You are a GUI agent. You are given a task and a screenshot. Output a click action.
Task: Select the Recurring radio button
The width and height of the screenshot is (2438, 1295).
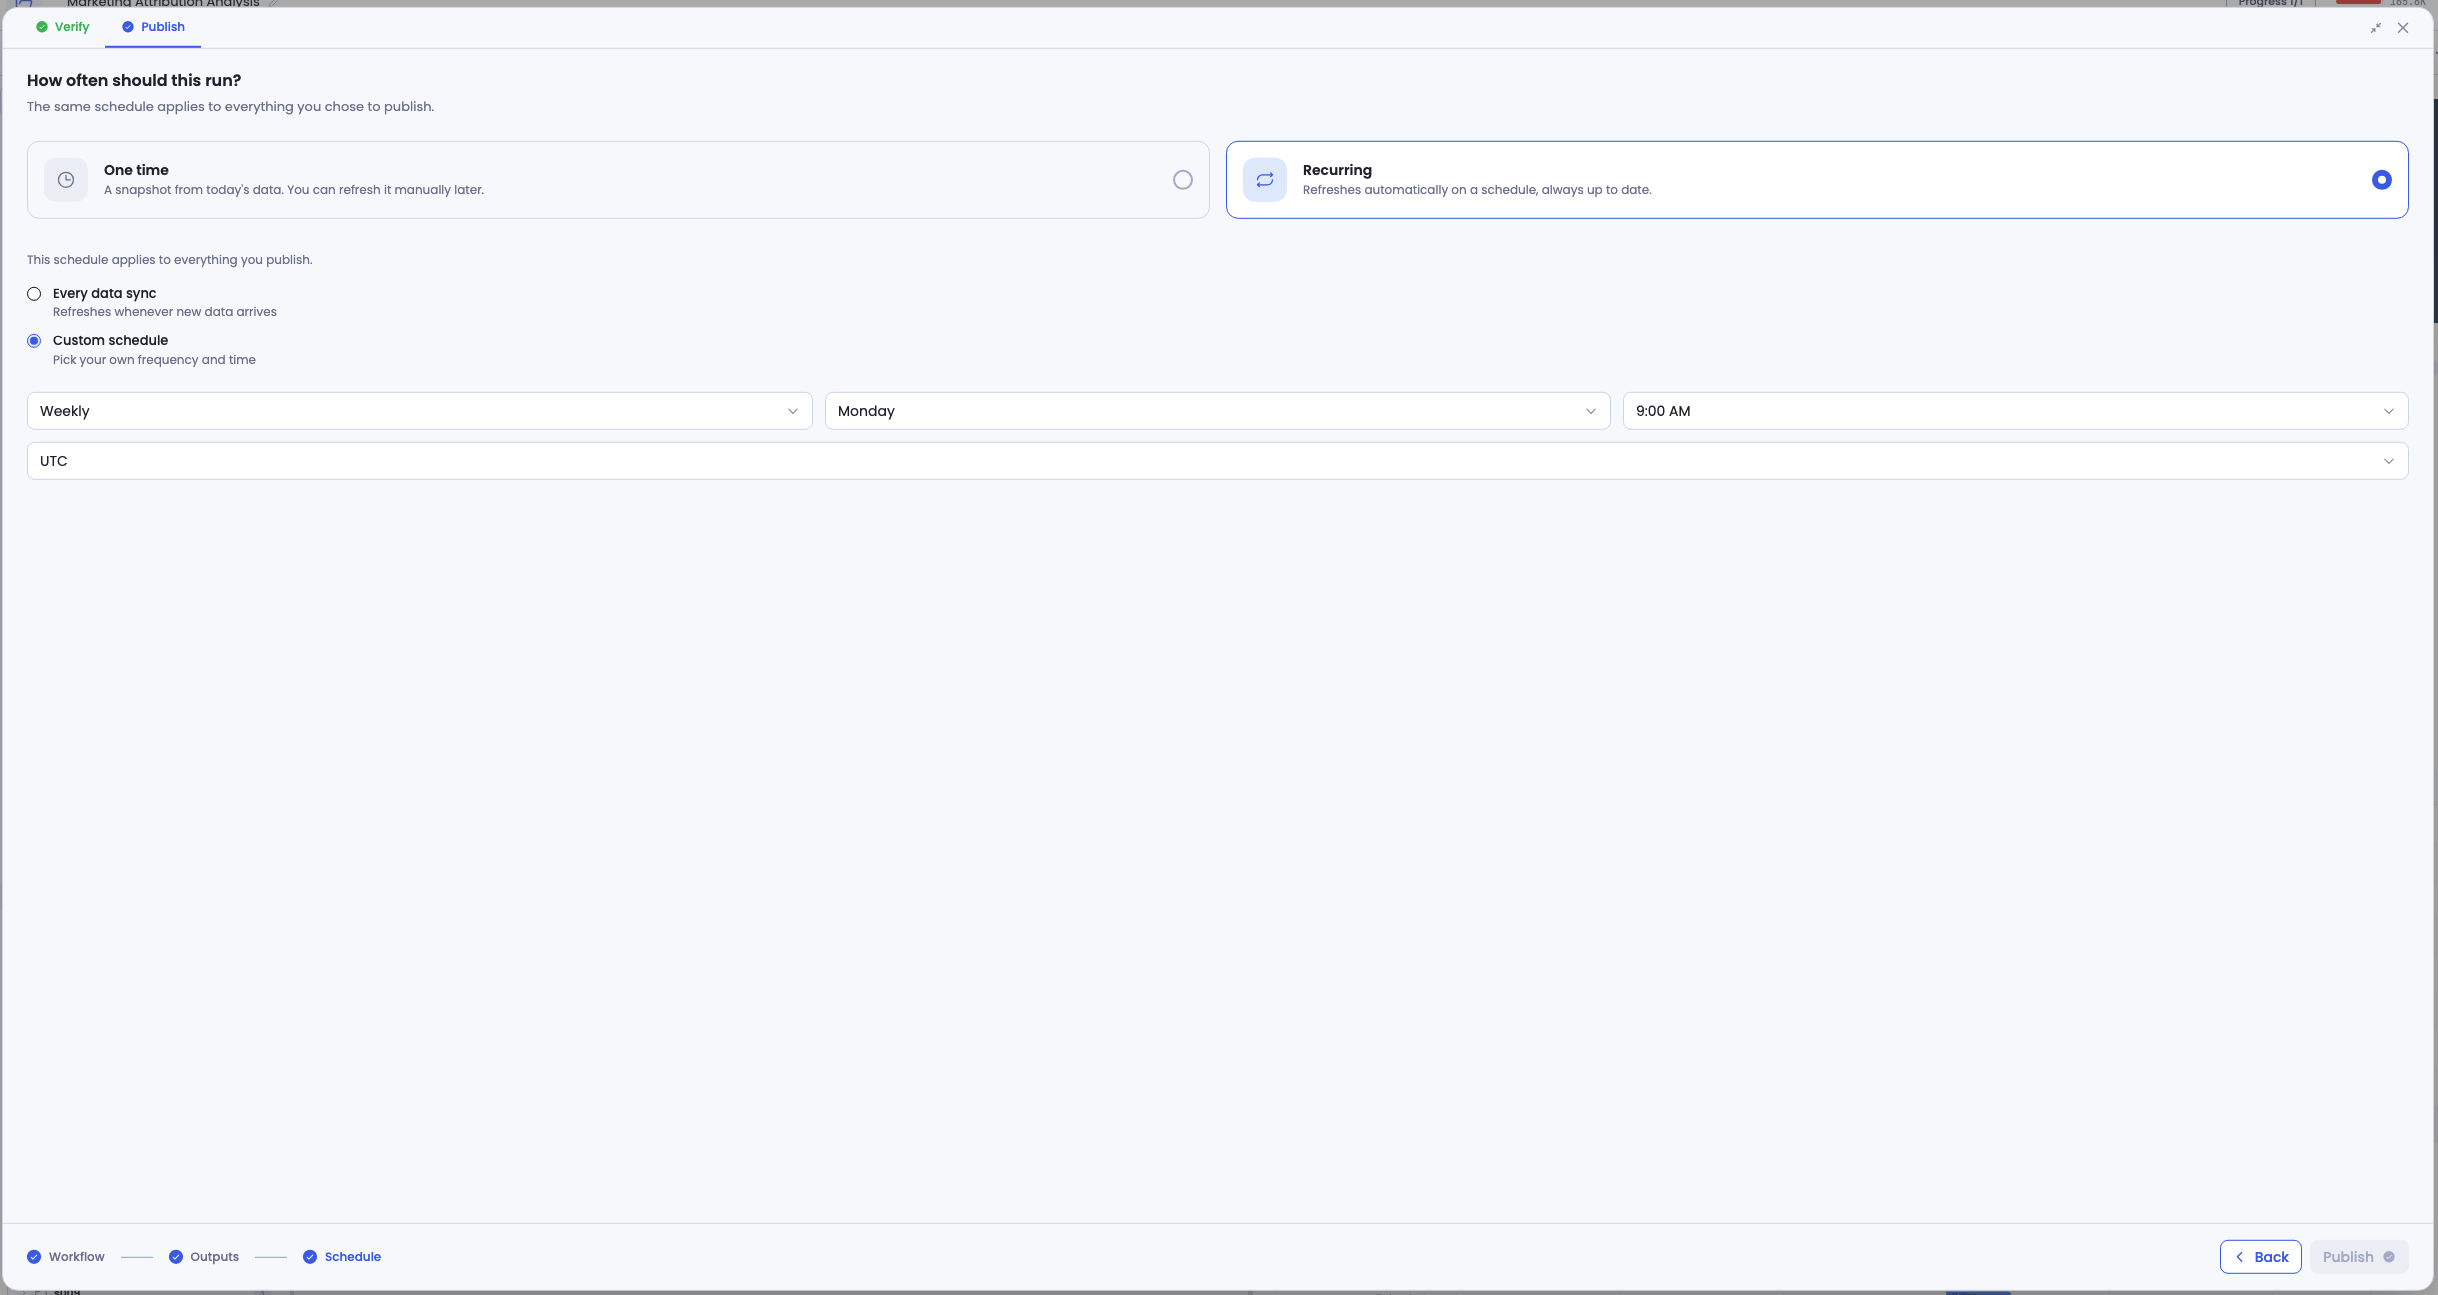tap(2382, 180)
